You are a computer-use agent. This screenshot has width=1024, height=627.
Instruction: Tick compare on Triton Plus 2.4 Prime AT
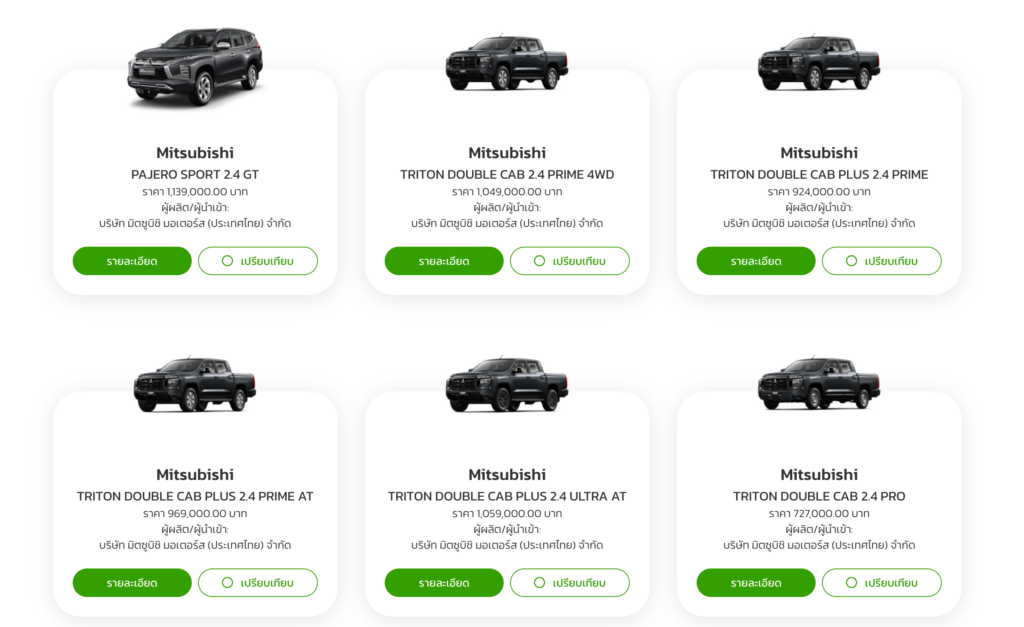(258, 583)
